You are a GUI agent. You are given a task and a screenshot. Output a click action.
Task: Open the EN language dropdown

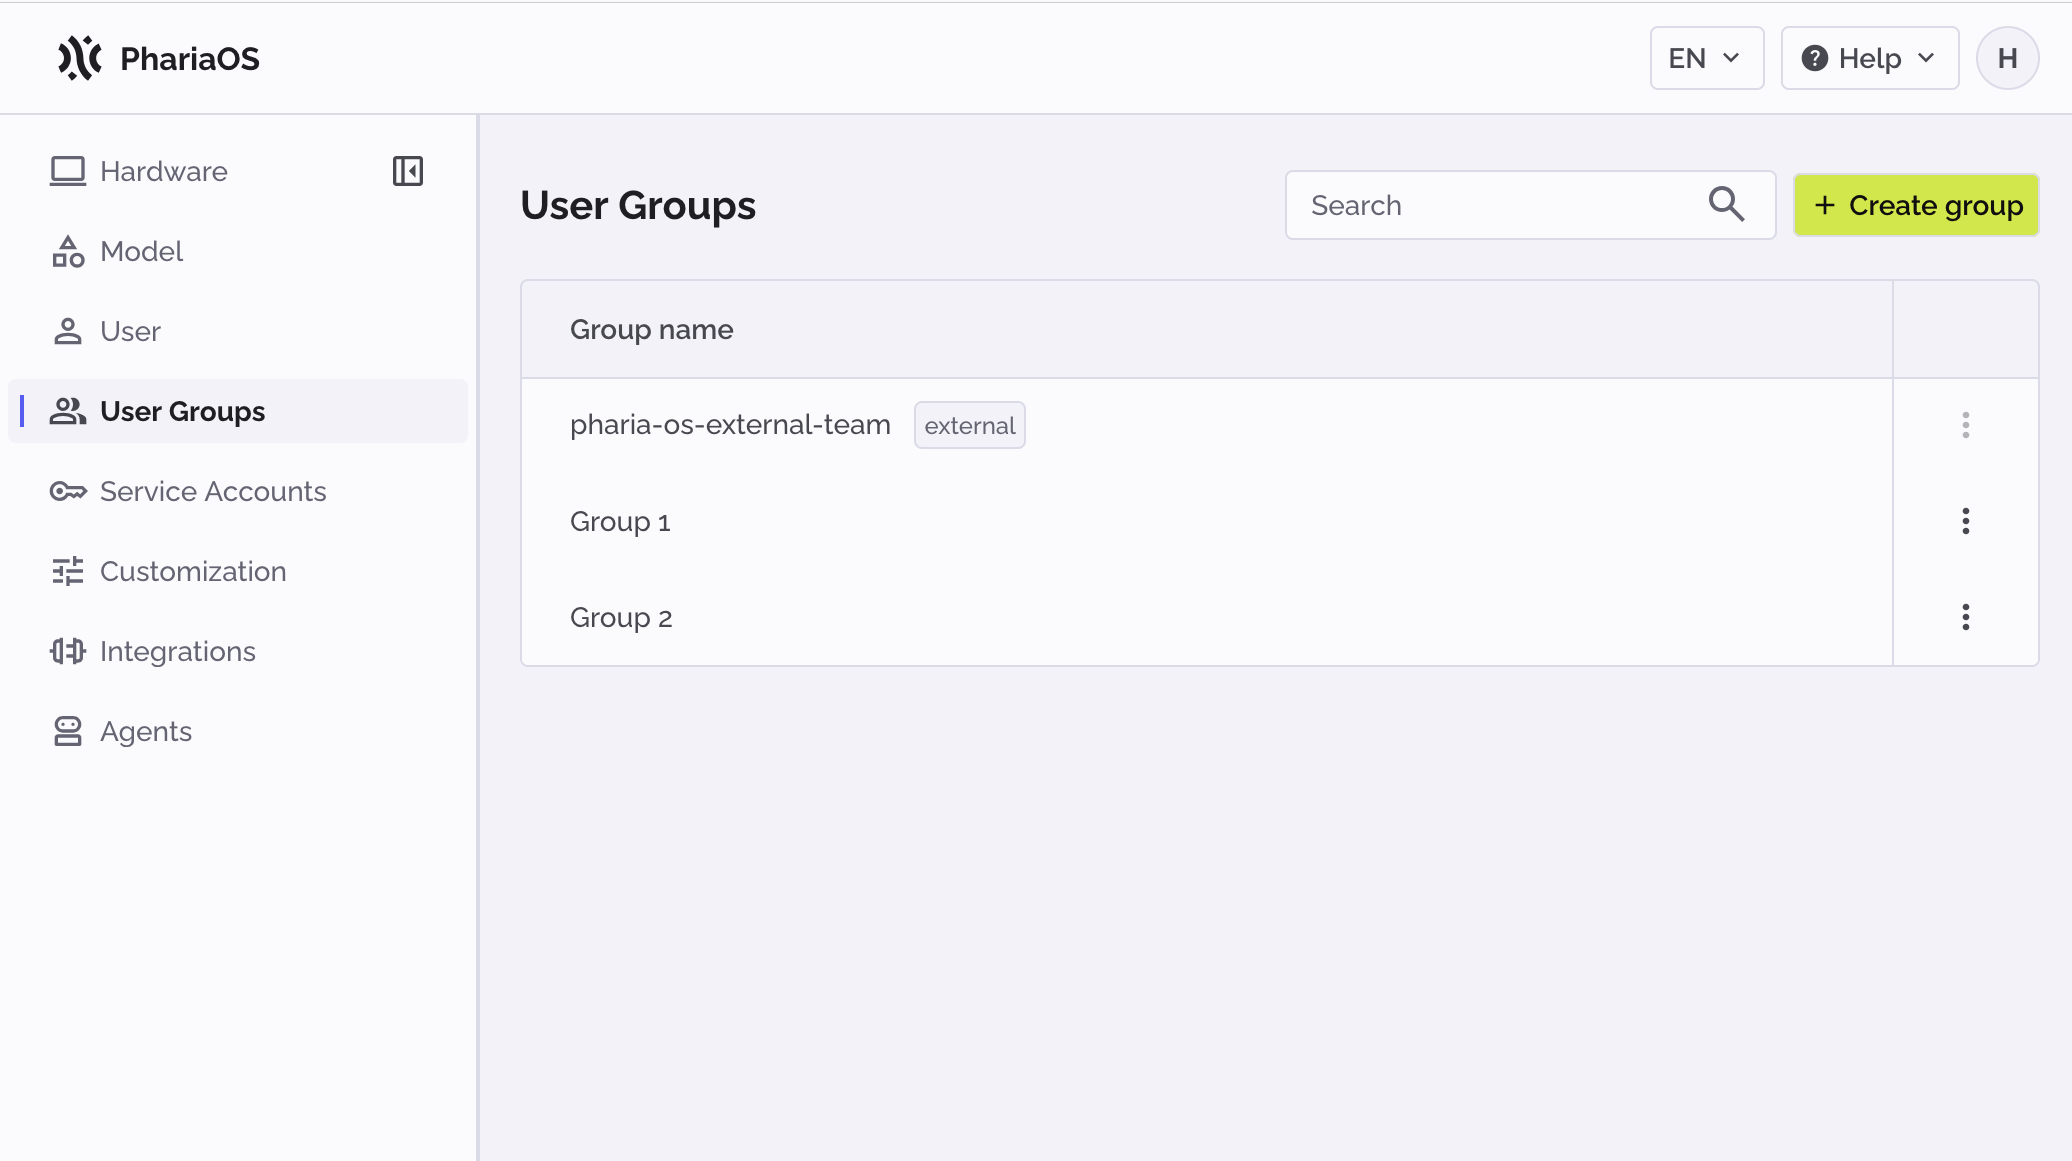pyautogui.click(x=1706, y=58)
